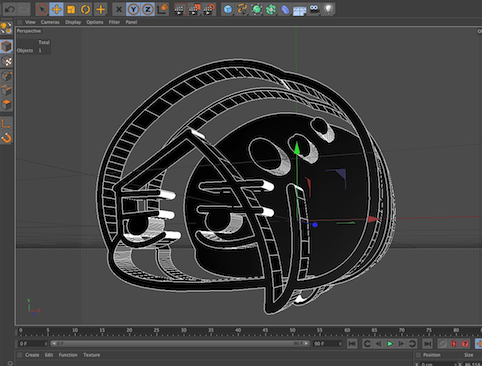The image size is (482, 366).
Task: Add a Light object
Action: click(x=329, y=9)
